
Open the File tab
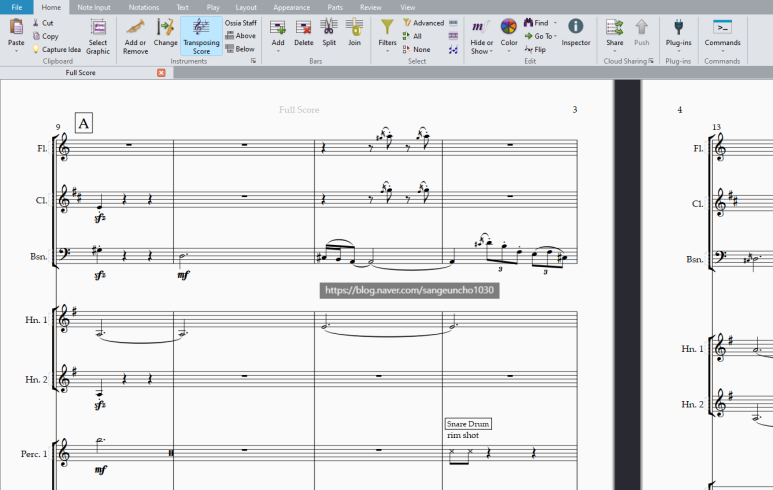(17, 7)
